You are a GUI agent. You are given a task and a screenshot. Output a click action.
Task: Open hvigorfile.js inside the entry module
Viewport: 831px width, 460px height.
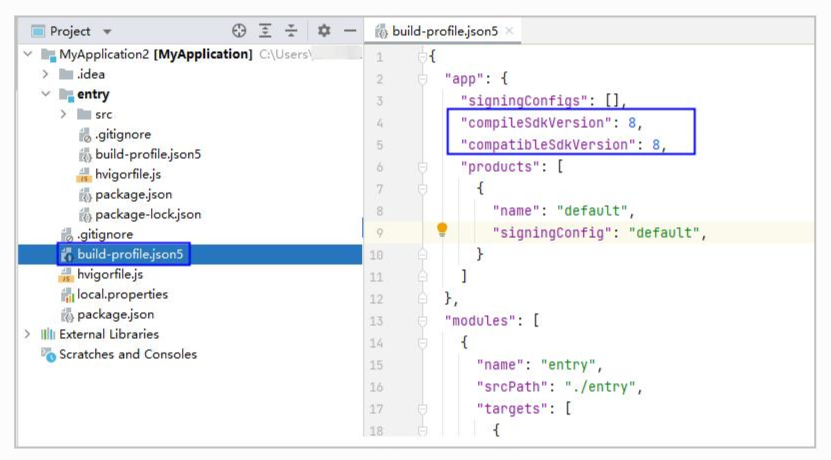pyautogui.click(x=128, y=174)
